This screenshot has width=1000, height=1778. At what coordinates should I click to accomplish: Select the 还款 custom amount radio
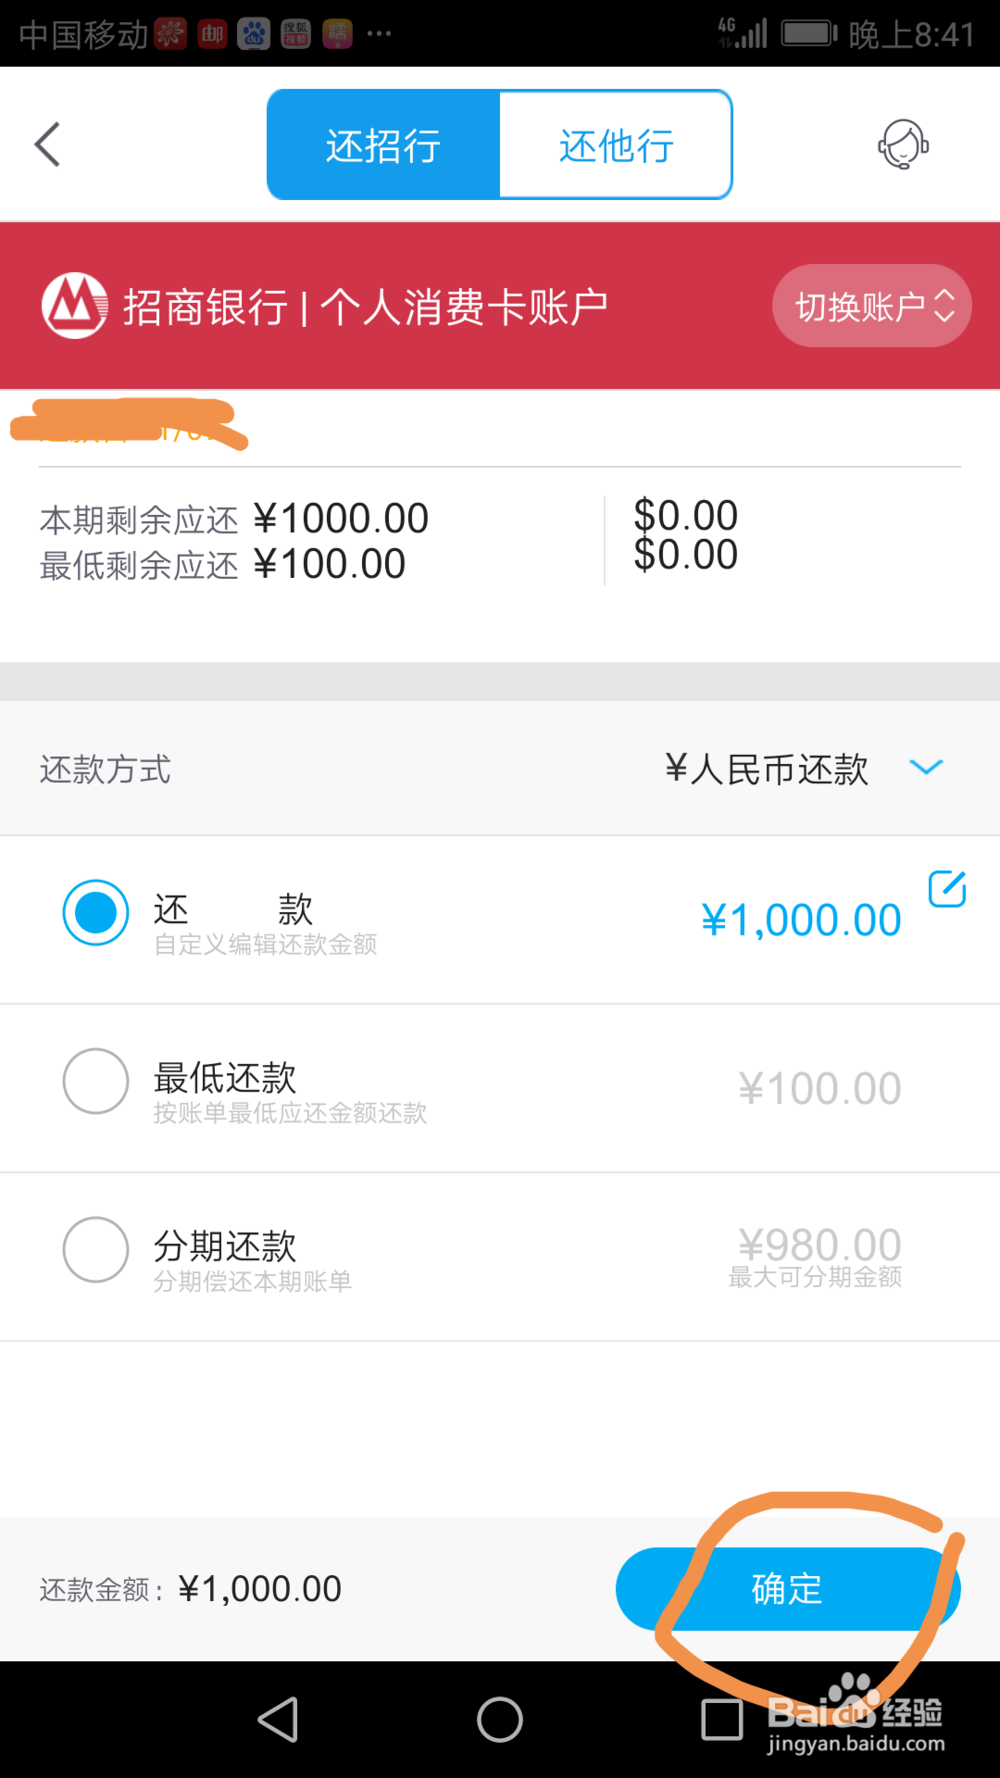coord(96,913)
